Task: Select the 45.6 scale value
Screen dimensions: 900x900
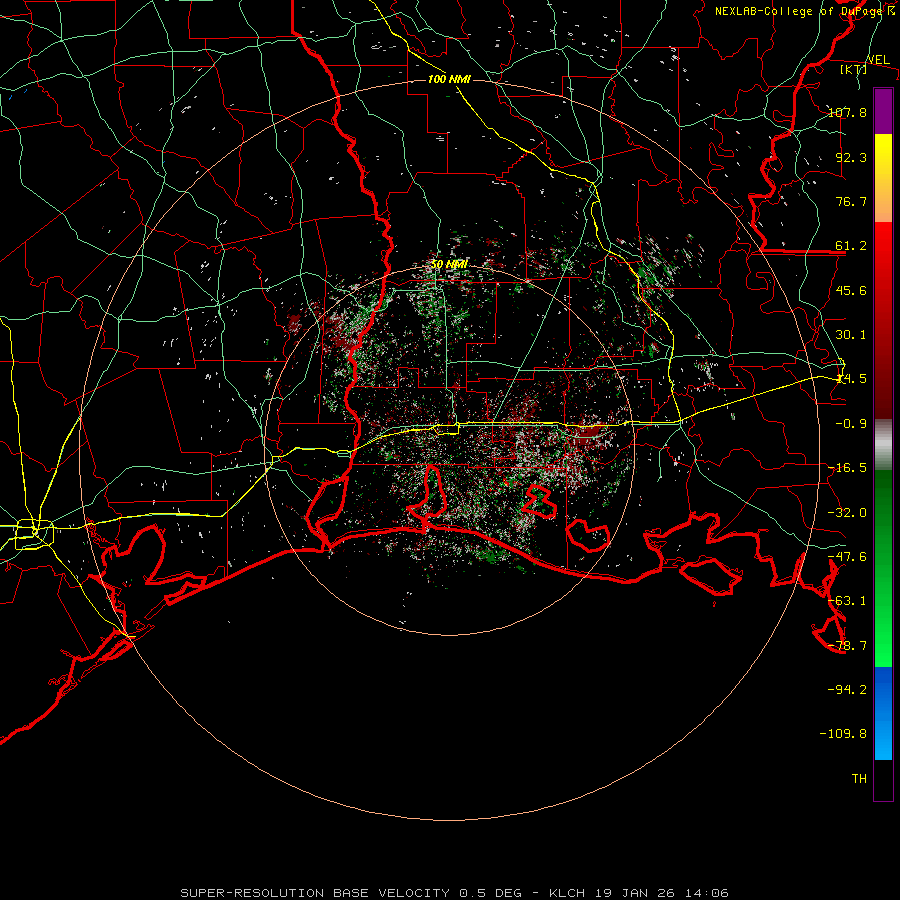Action: [851, 290]
